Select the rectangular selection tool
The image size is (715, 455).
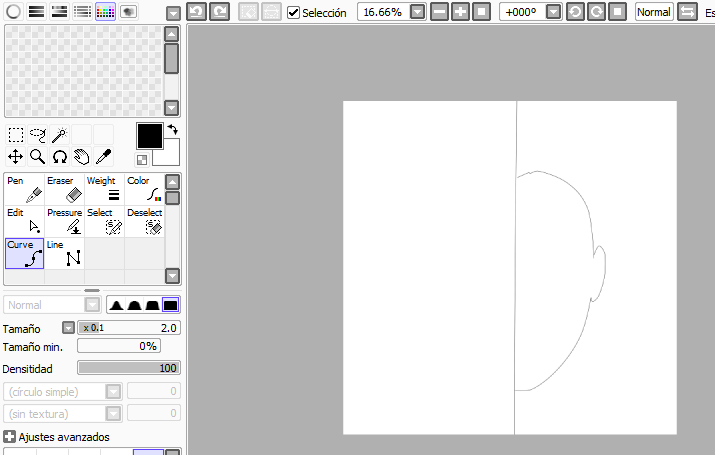(x=16, y=135)
